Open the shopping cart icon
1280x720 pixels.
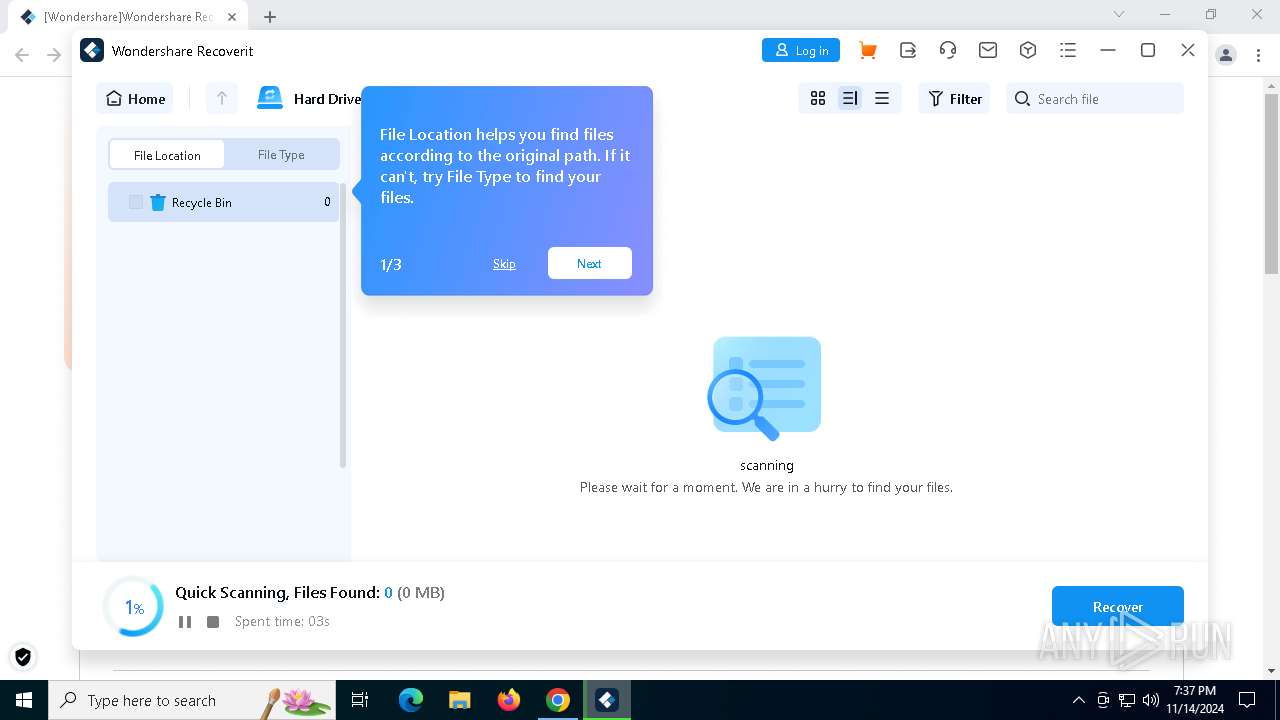[867, 50]
